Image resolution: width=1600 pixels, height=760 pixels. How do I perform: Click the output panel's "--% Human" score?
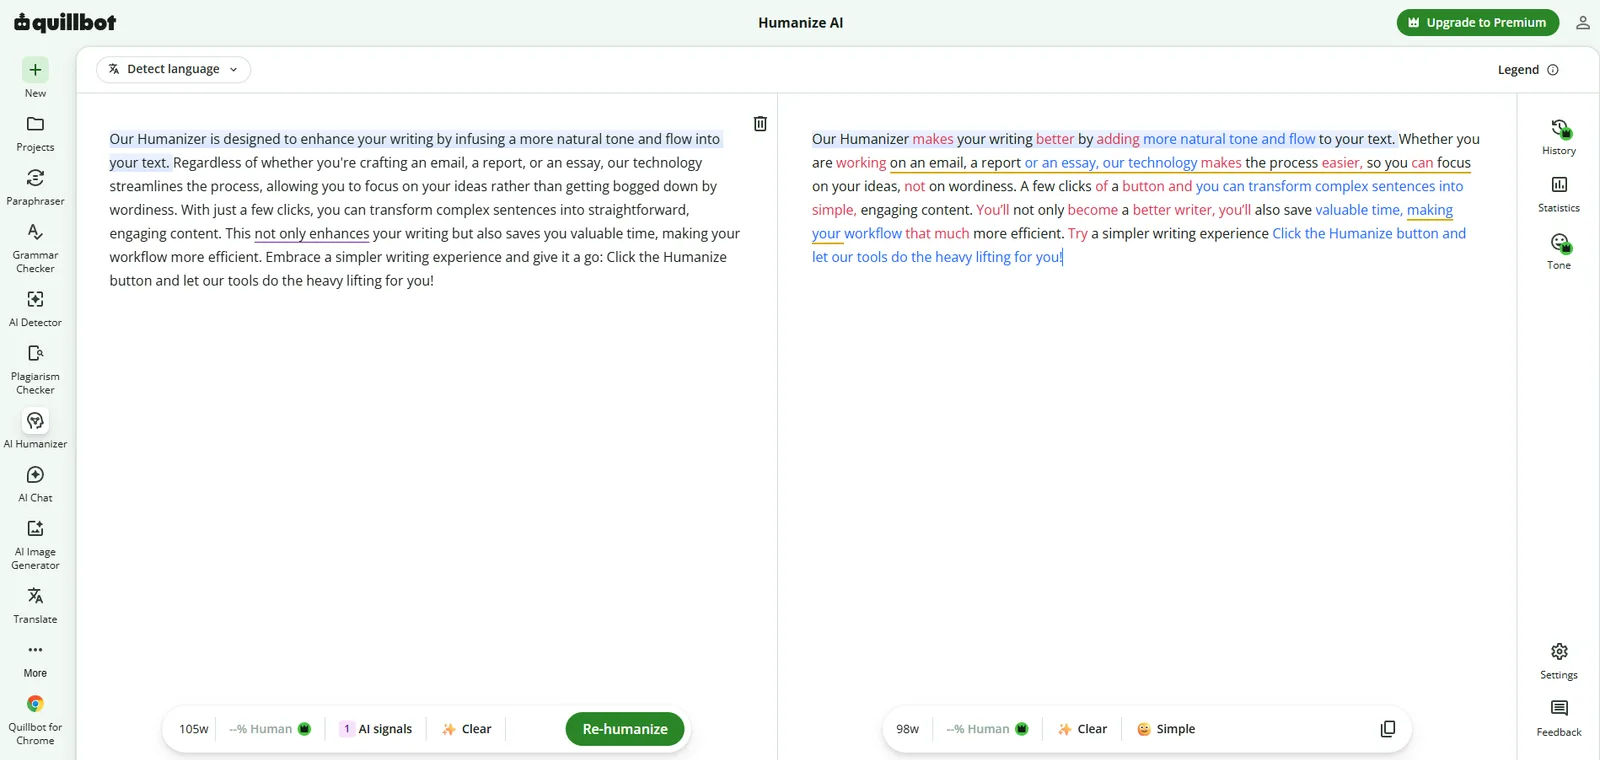point(987,729)
